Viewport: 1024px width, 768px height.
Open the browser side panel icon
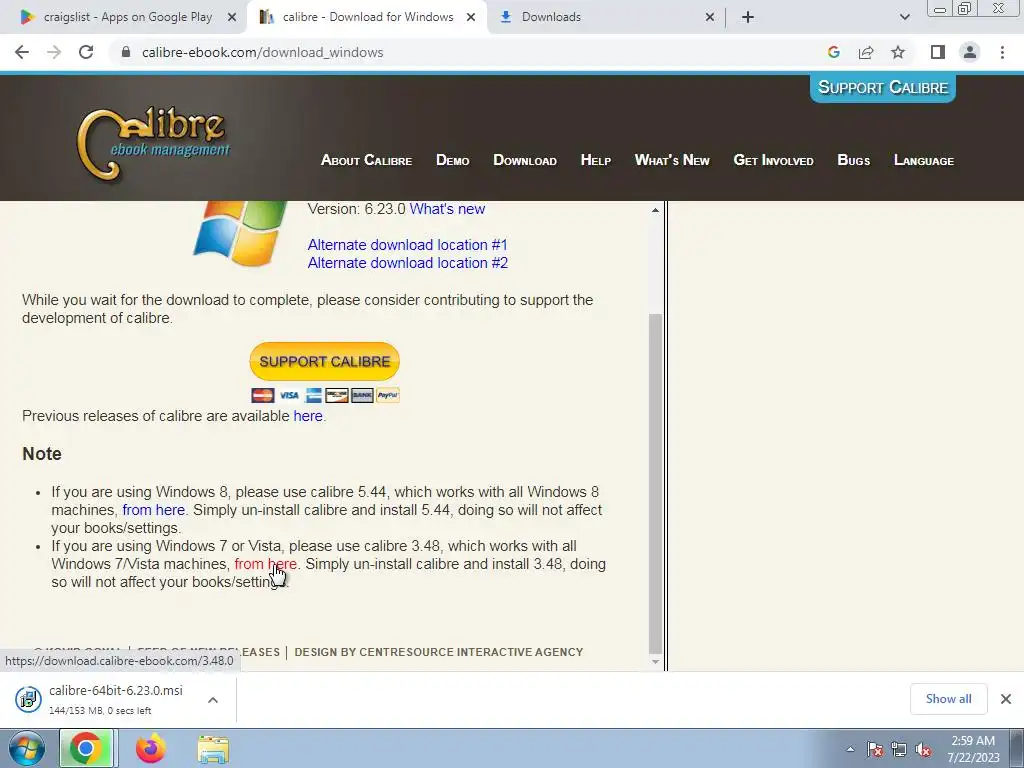pos(938,52)
